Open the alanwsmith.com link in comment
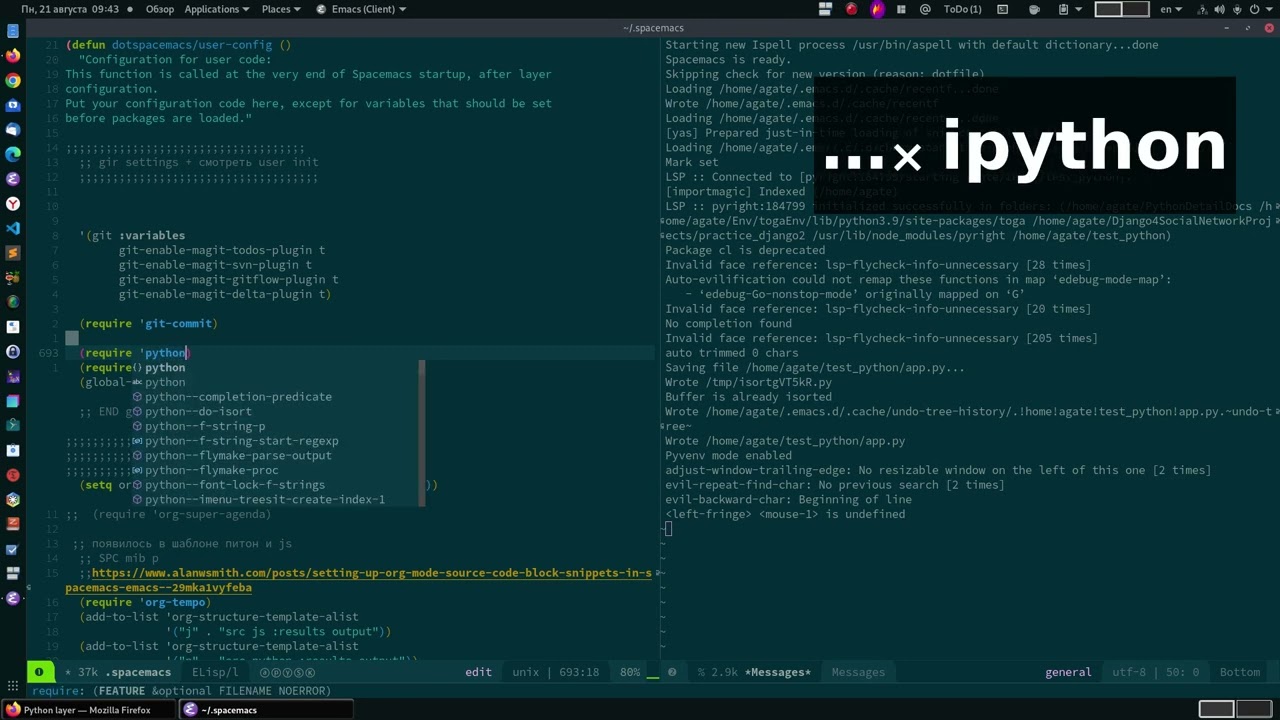This screenshot has height=720, width=1280. [358, 580]
